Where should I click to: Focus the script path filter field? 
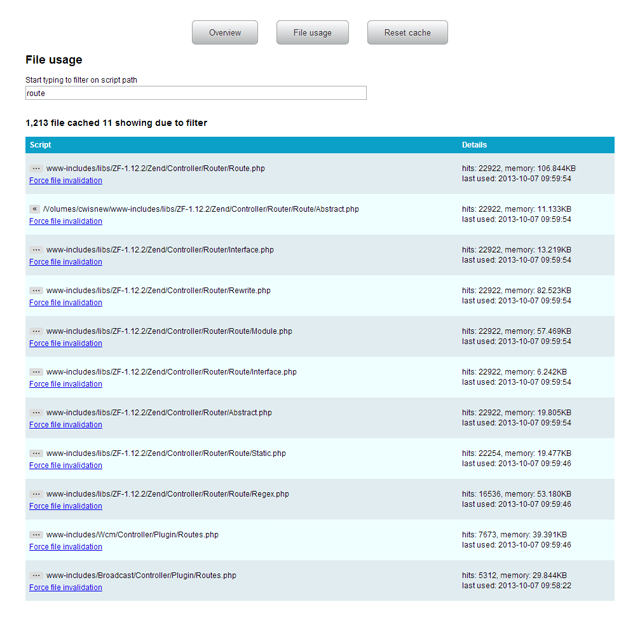tap(196, 93)
